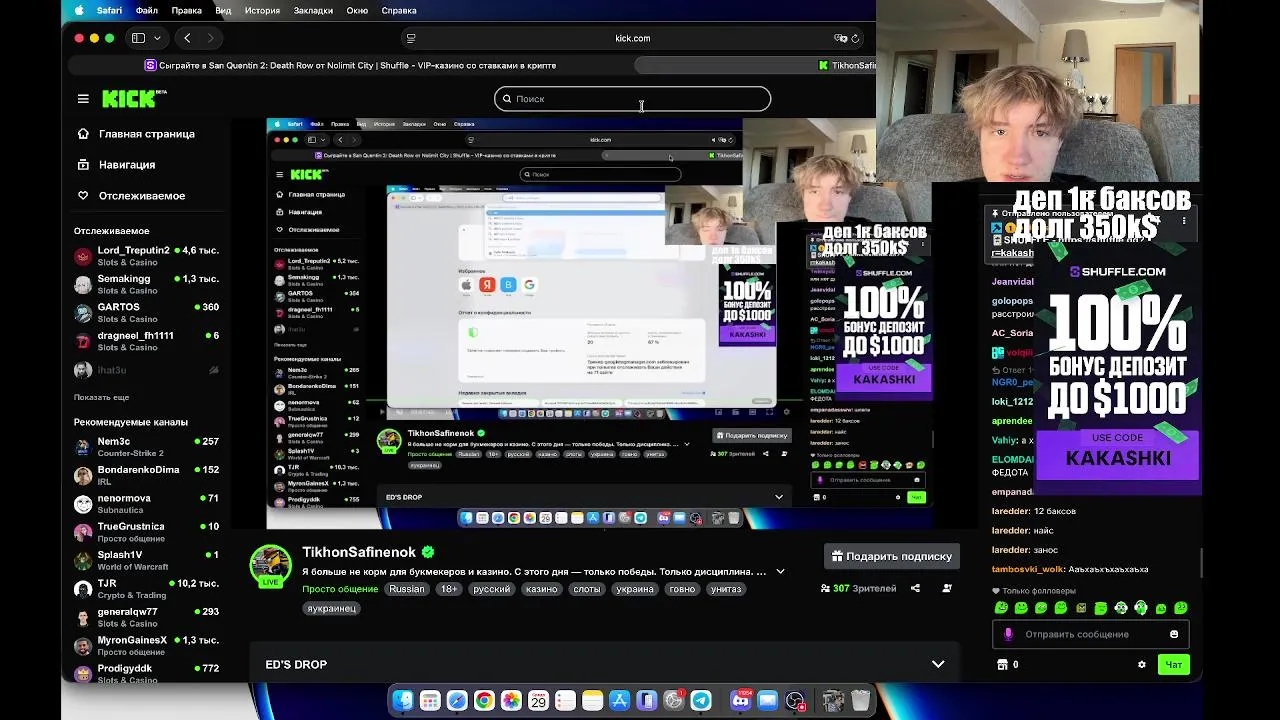Open the Safari application menu
This screenshot has height=720, width=1280.
109,10
